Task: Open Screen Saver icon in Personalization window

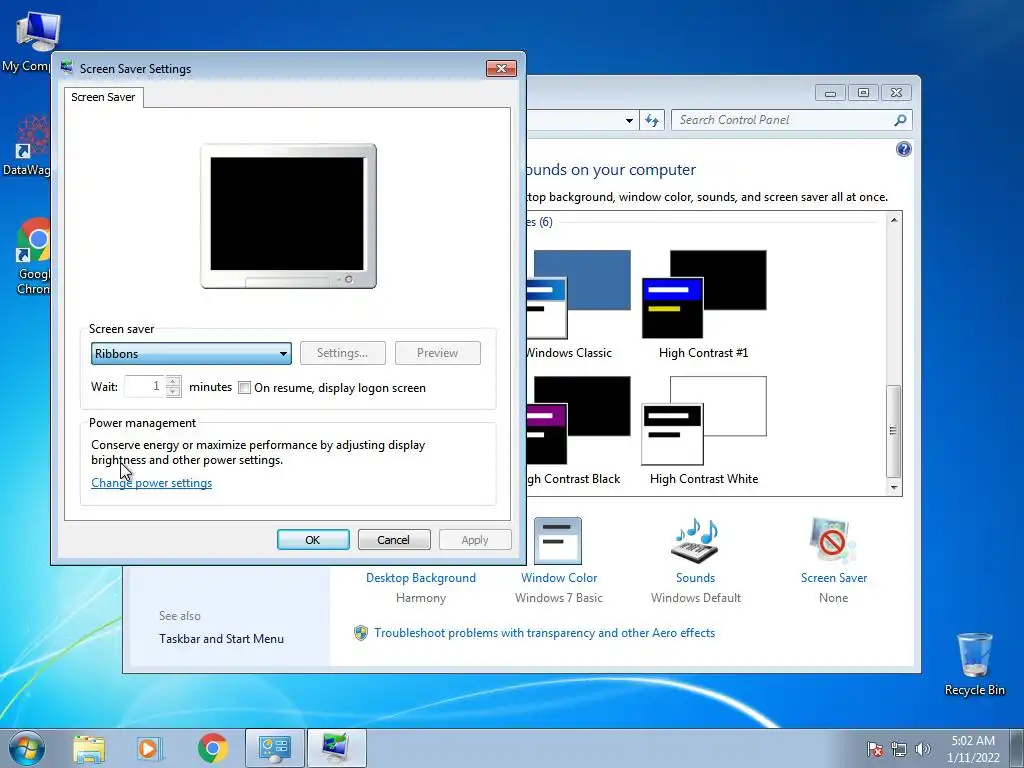Action: tap(833, 541)
